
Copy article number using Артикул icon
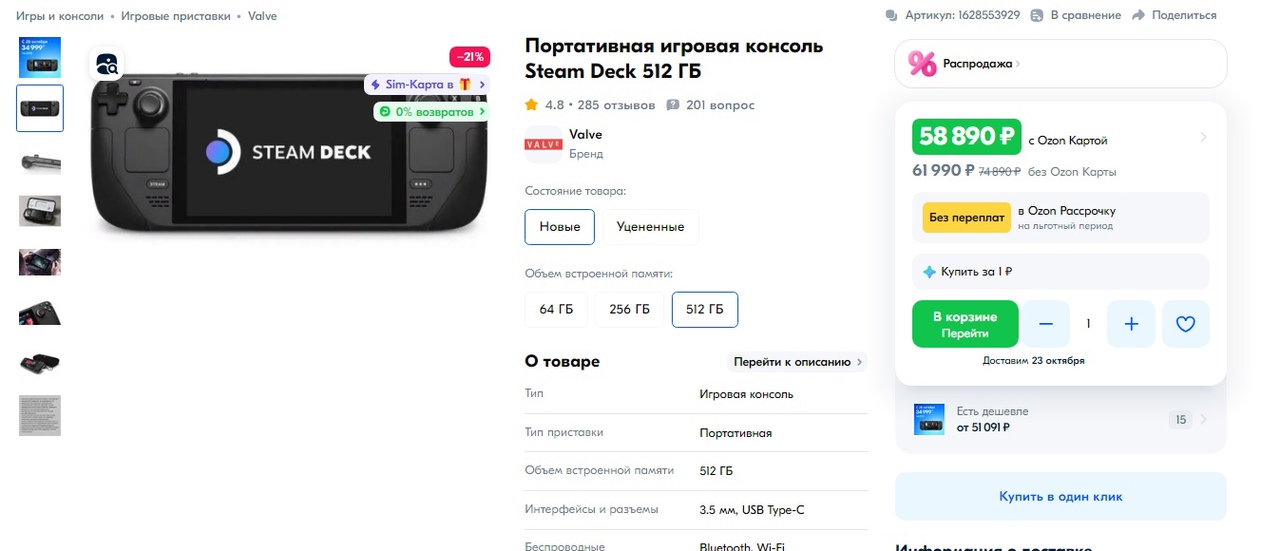[892, 15]
